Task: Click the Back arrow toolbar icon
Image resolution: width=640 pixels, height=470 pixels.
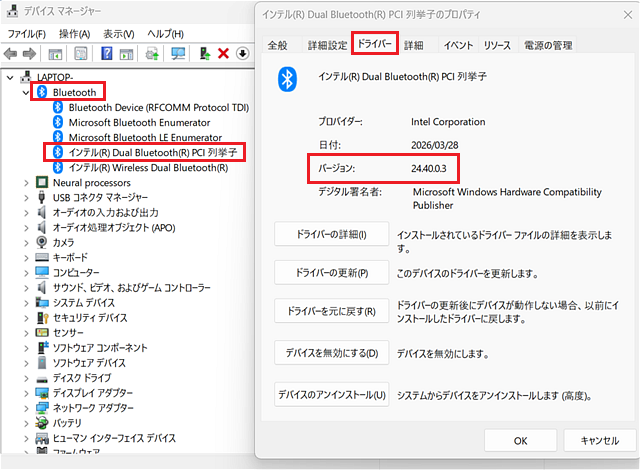Action: pyautogui.click(x=10, y=53)
